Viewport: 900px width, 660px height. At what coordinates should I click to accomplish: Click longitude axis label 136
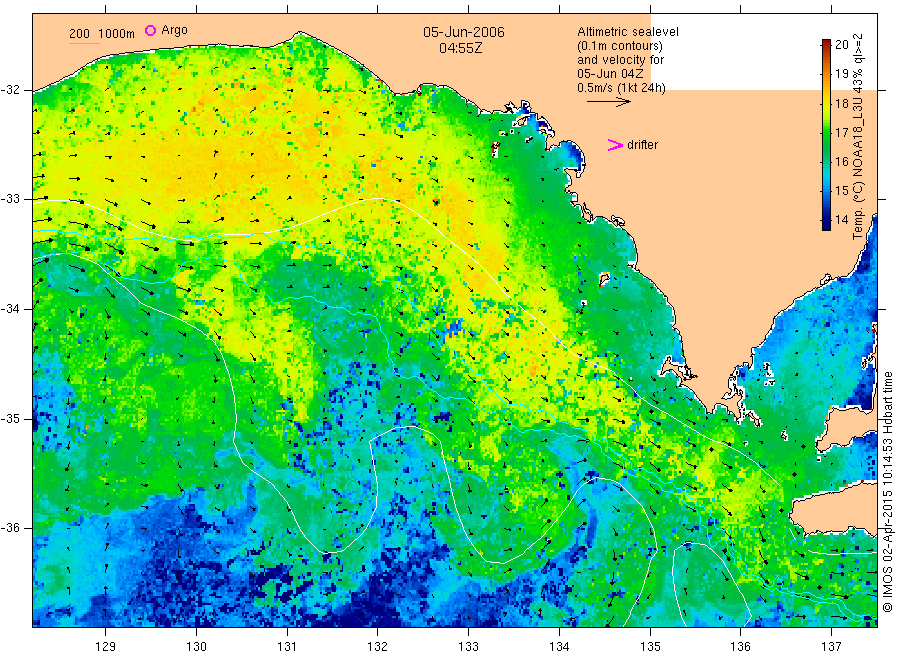click(740, 647)
